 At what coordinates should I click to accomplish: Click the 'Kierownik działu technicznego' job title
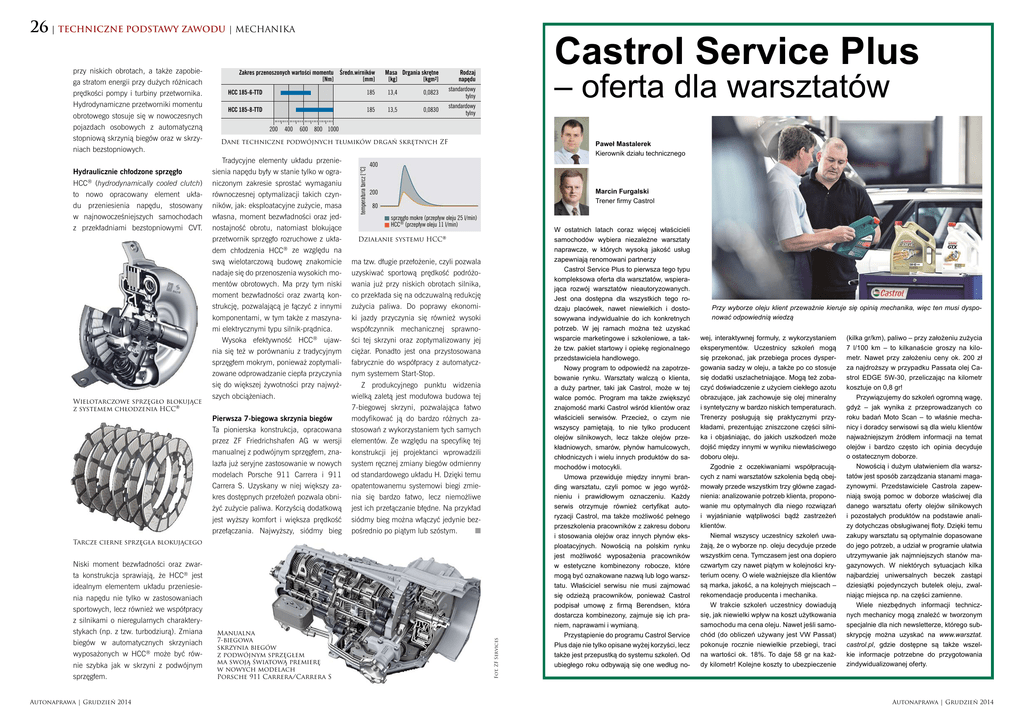[x=640, y=153]
